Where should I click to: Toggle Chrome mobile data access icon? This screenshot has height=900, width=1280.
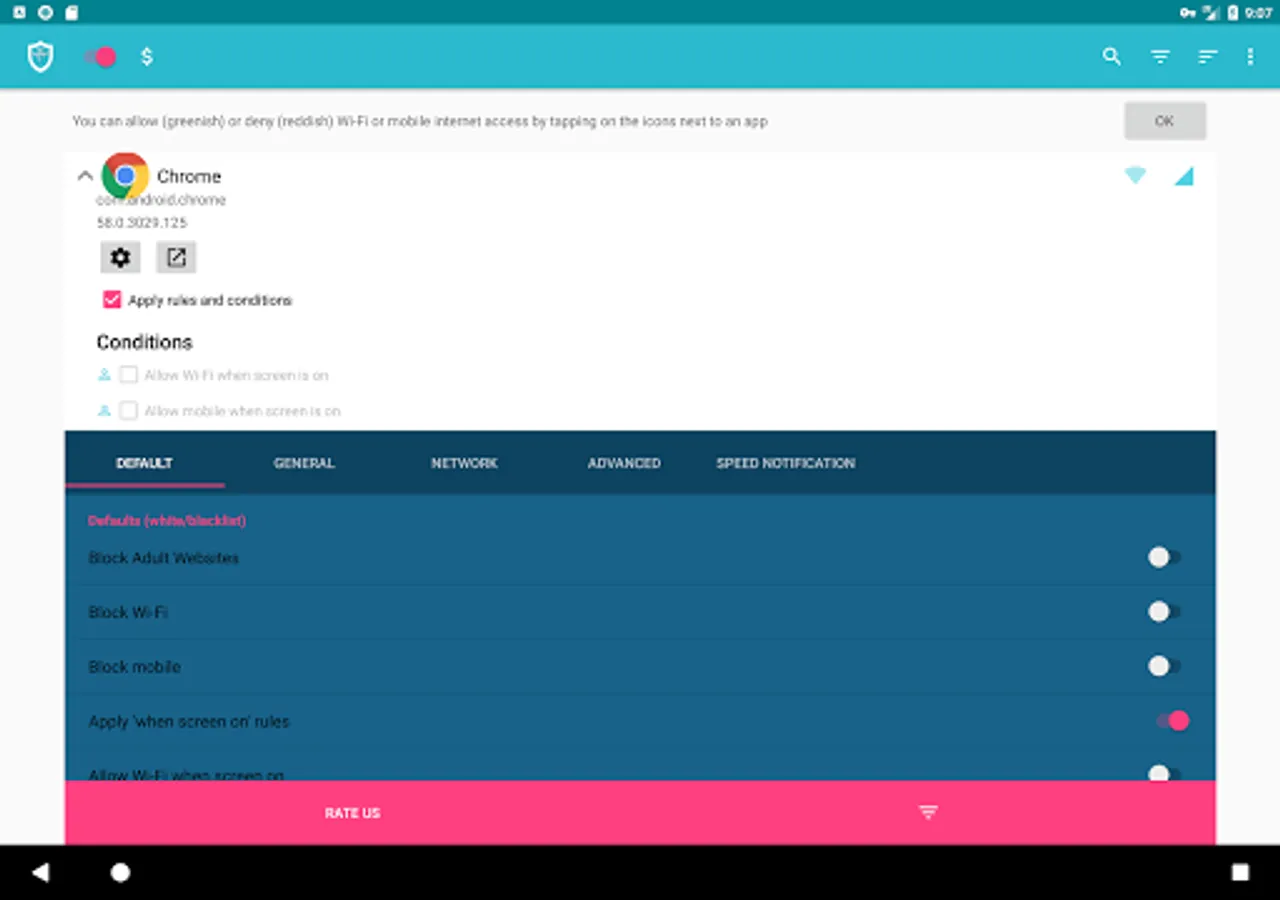(x=1184, y=177)
